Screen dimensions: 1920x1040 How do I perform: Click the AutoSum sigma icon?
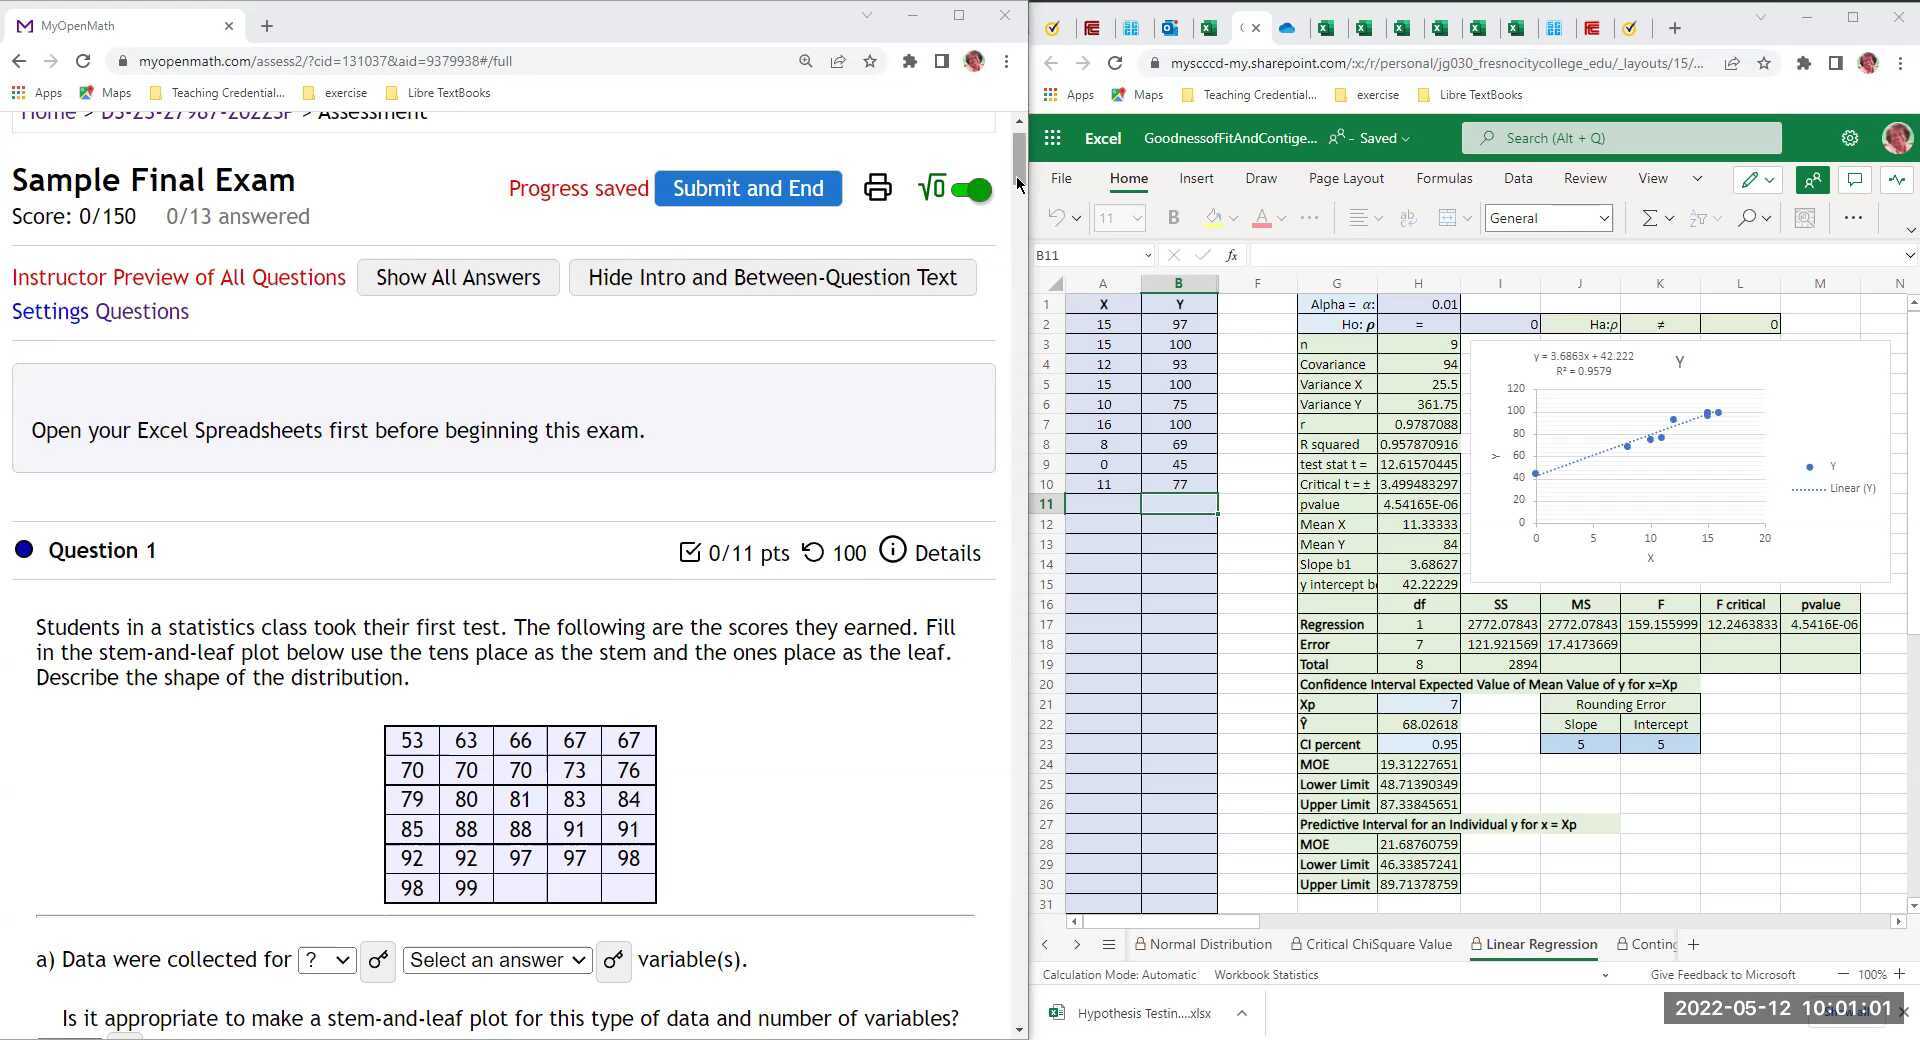click(1649, 218)
